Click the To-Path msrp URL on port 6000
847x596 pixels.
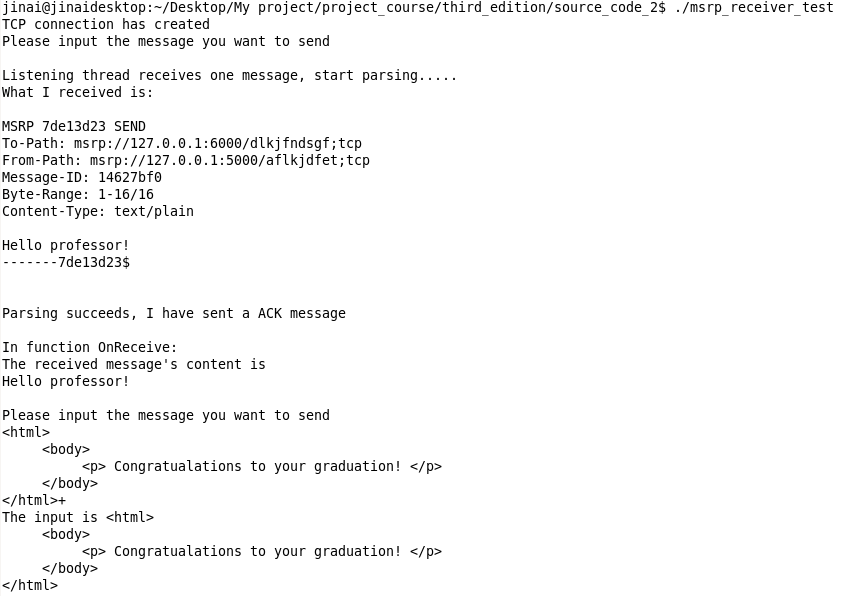(x=218, y=144)
